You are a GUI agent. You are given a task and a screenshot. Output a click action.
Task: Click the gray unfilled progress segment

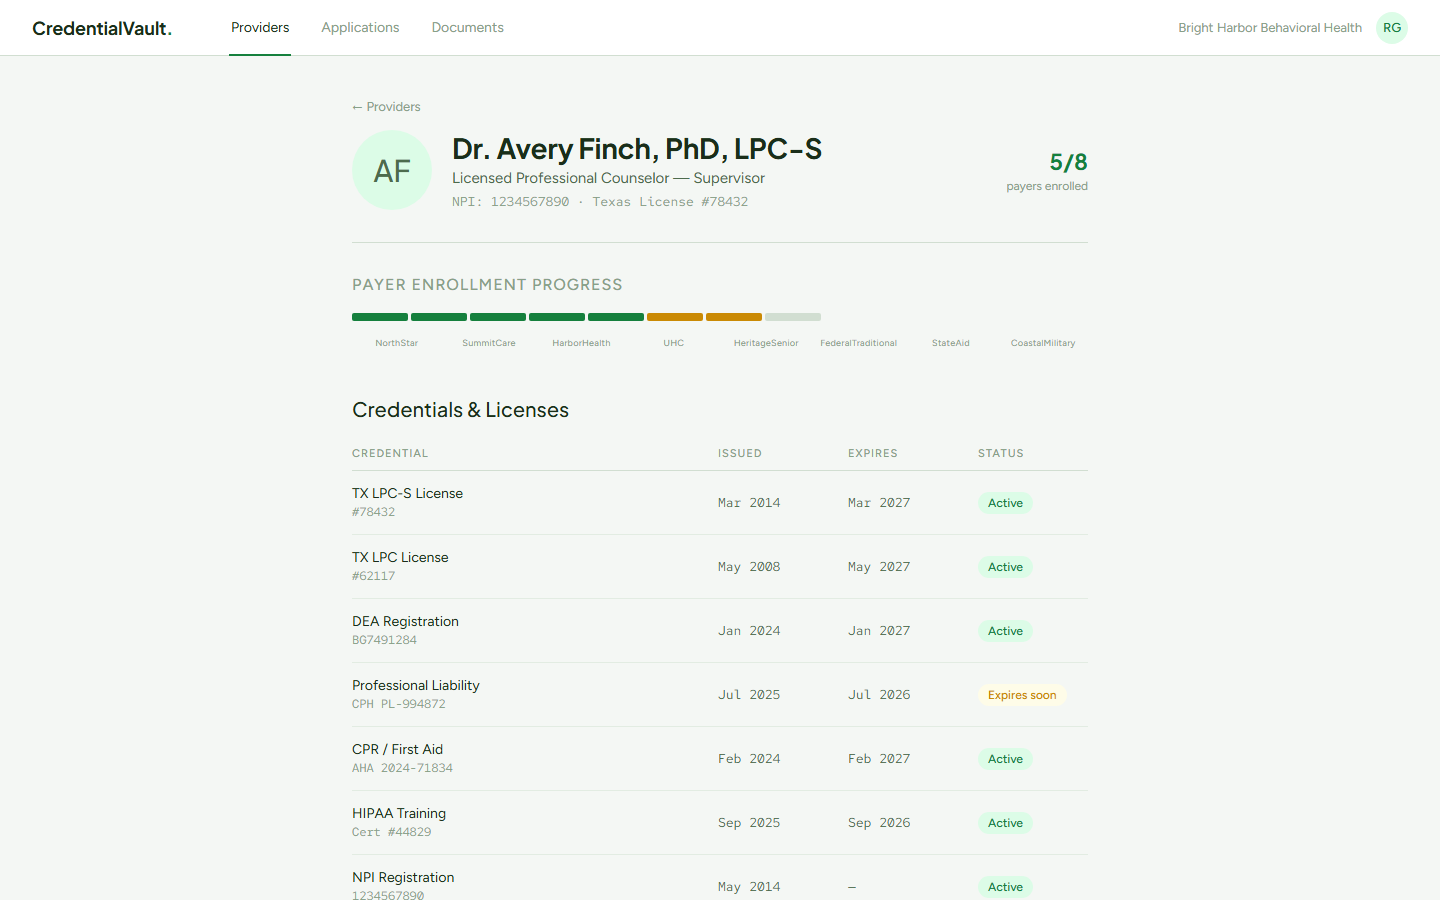tap(793, 317)
